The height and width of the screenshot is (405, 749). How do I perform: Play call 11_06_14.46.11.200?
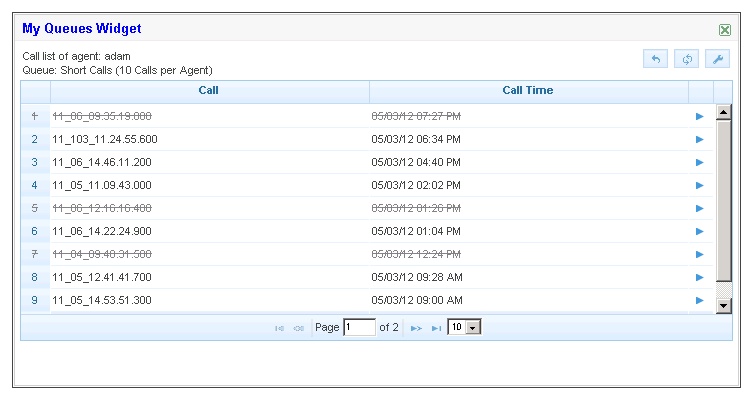point(700,162)
